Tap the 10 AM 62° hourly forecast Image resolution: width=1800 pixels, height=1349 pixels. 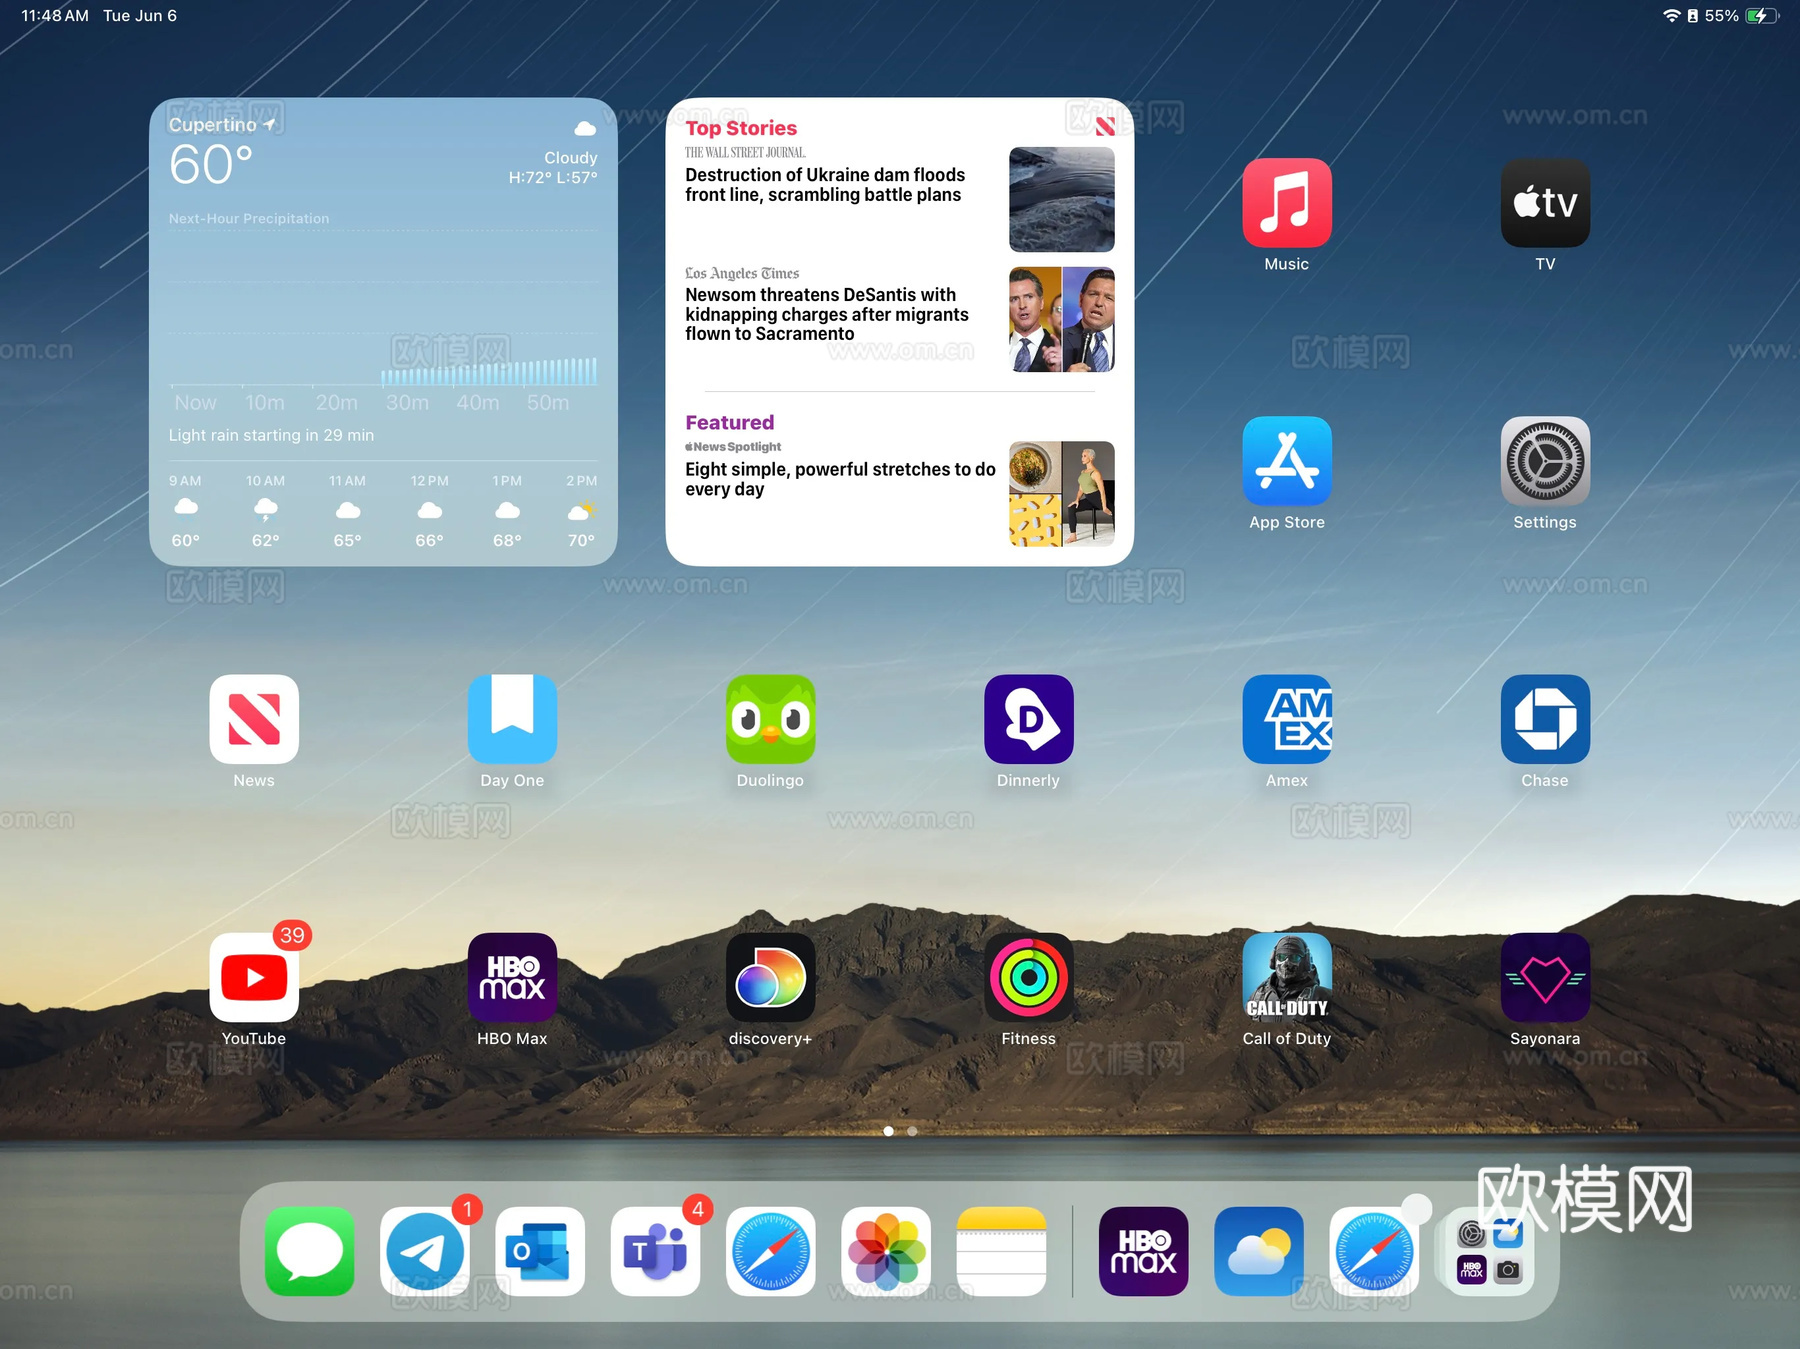point(265,511)
